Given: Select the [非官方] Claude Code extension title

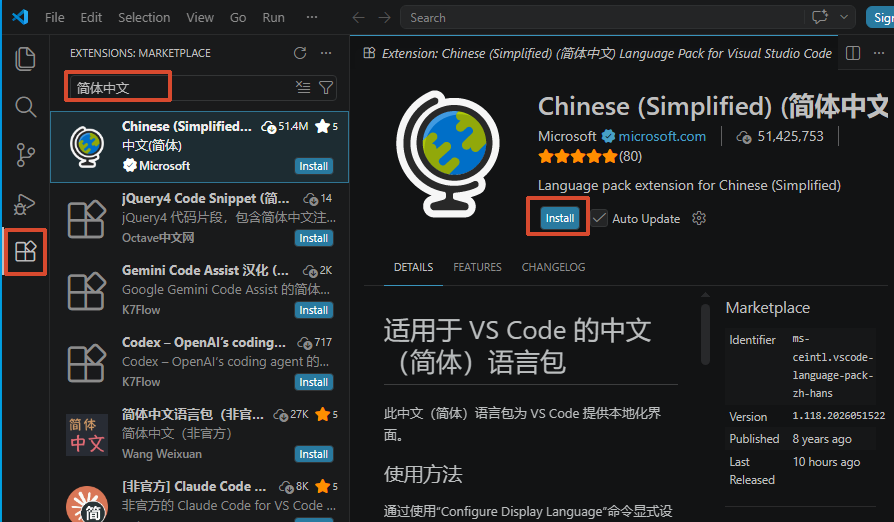Looking at the screenshot, I should coord(194,486).
